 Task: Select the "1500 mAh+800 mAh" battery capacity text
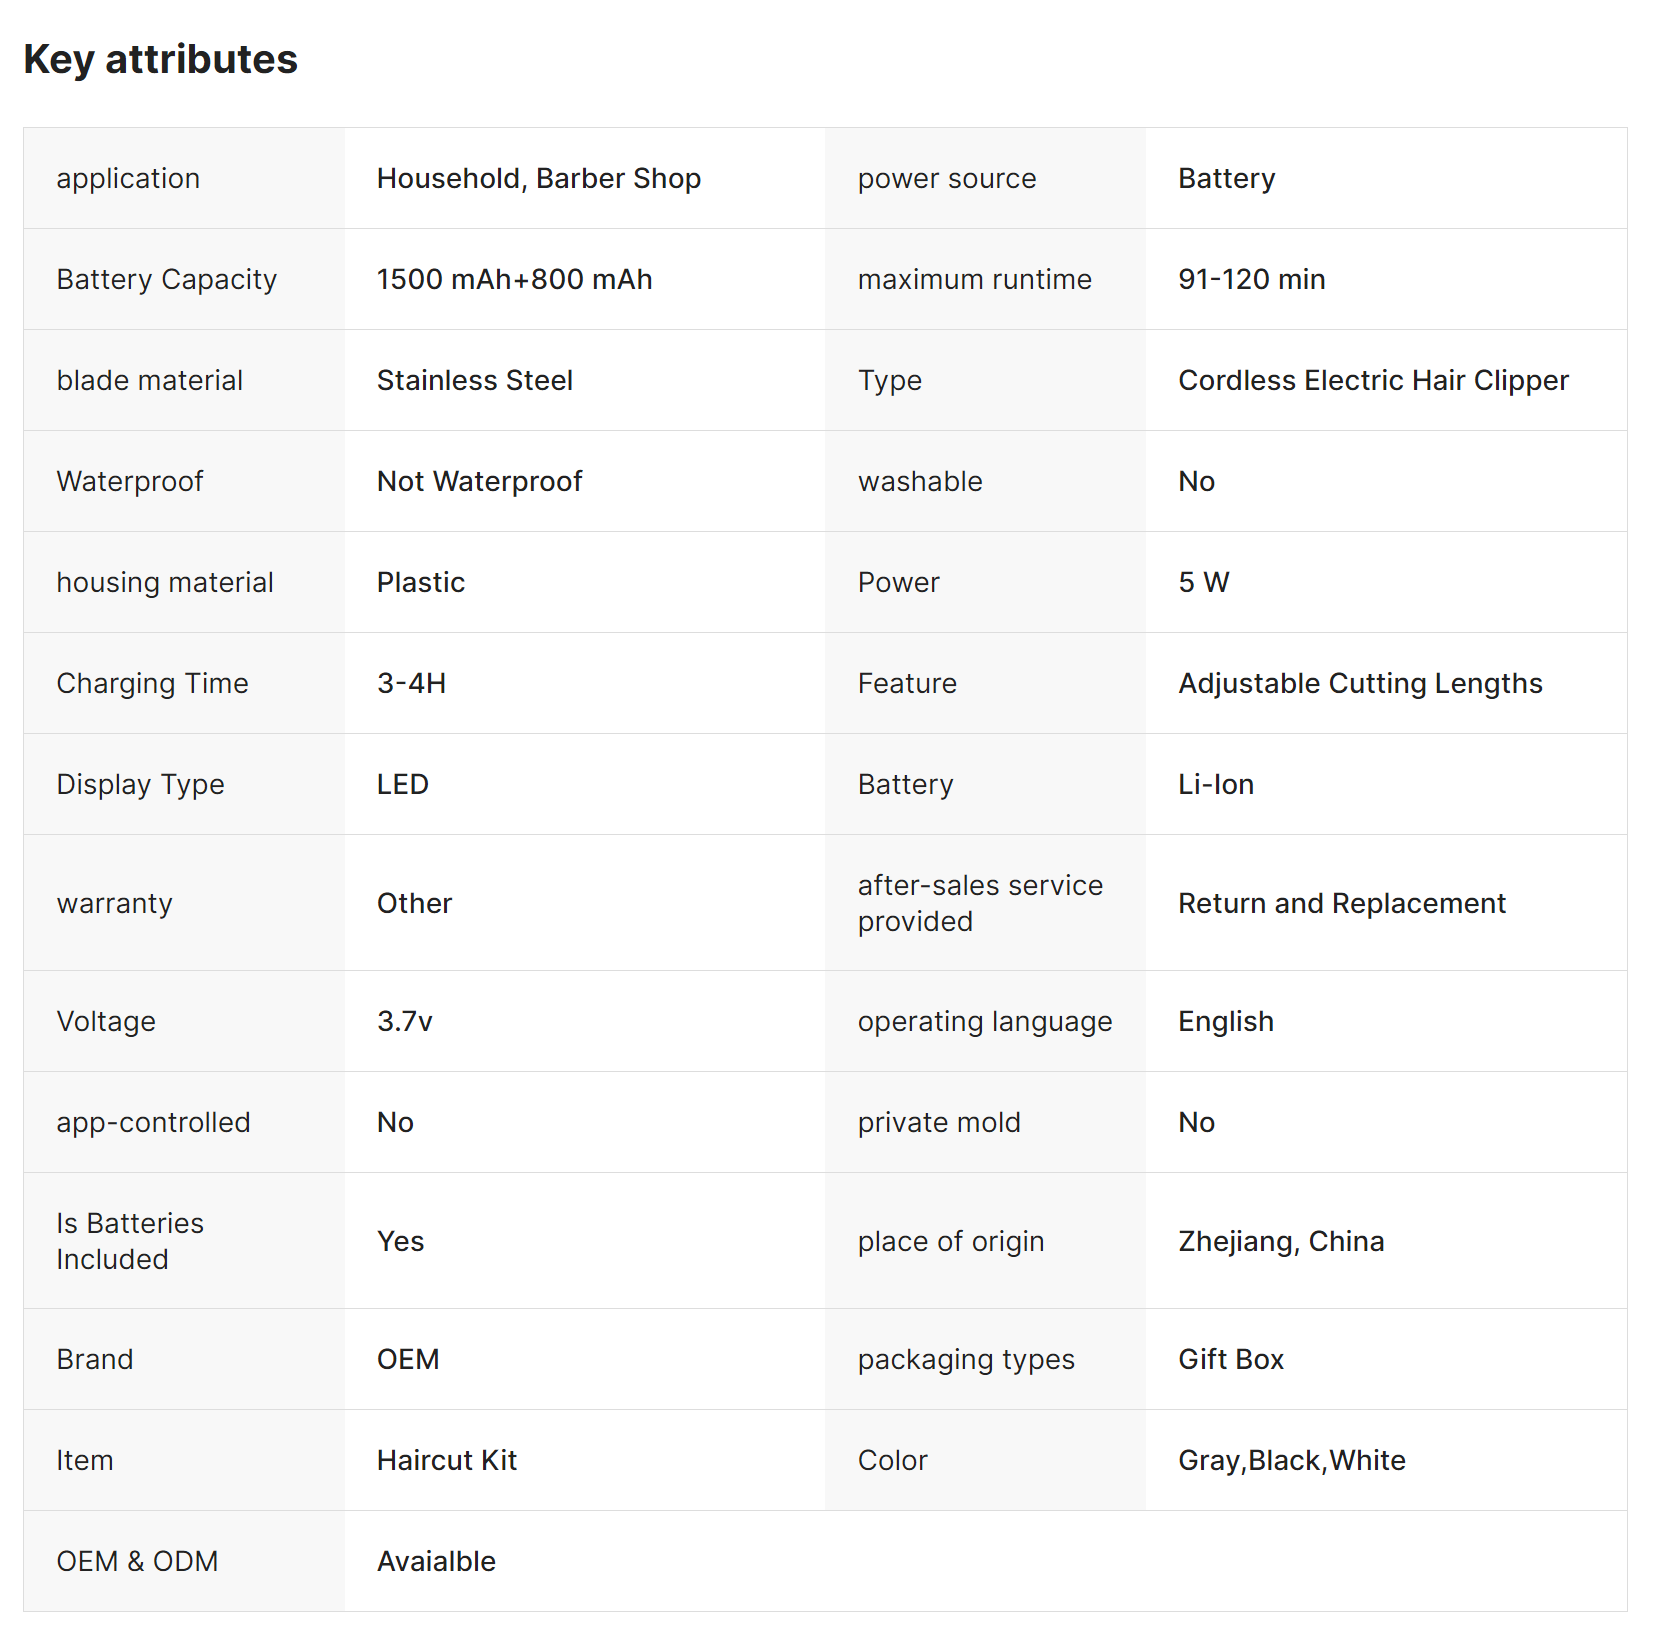click(x=514, y=279)
